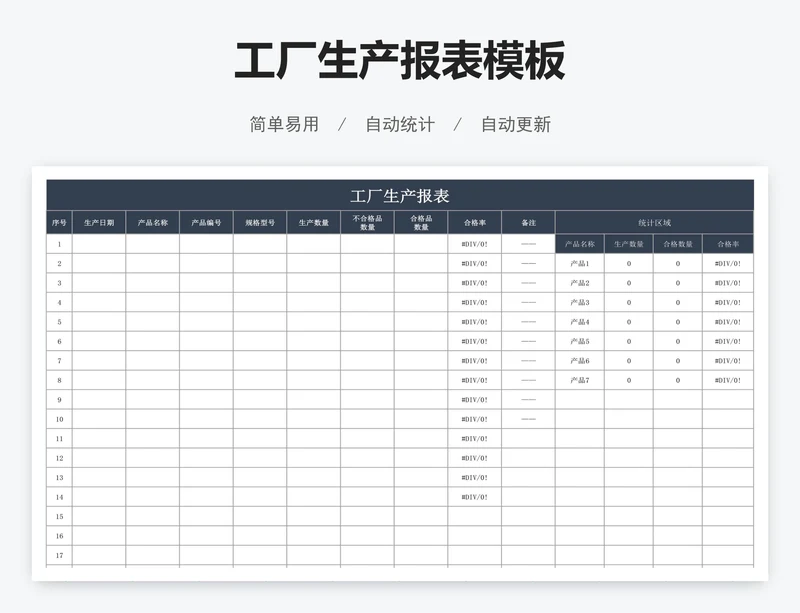Select the 不合格品数量 column header

[x=367, y=223]
